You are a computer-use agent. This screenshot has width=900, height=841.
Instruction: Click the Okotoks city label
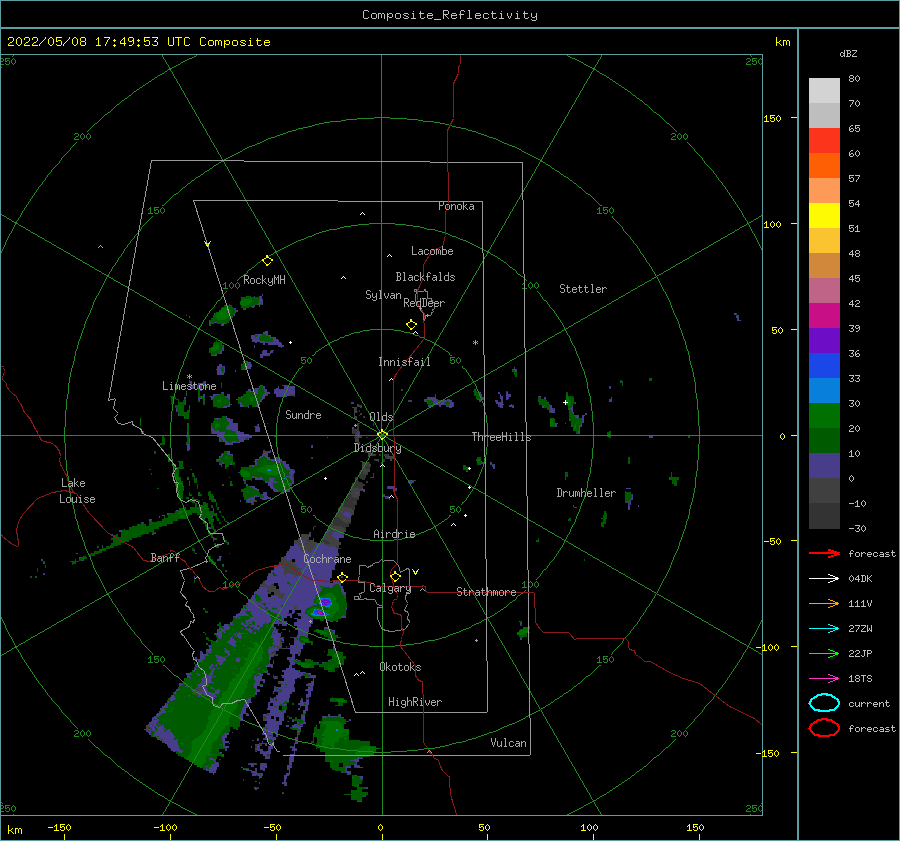point(400,667)
